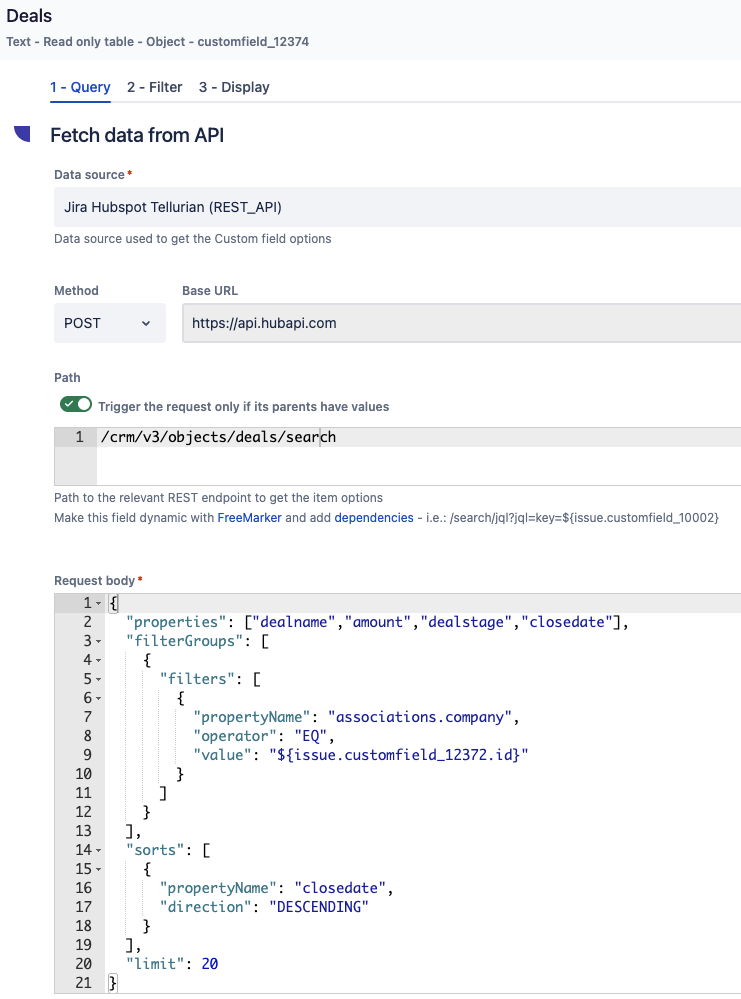This screenshot has height=999, width=741.
Task: Open the dependencies link
Action: point(374,518)
